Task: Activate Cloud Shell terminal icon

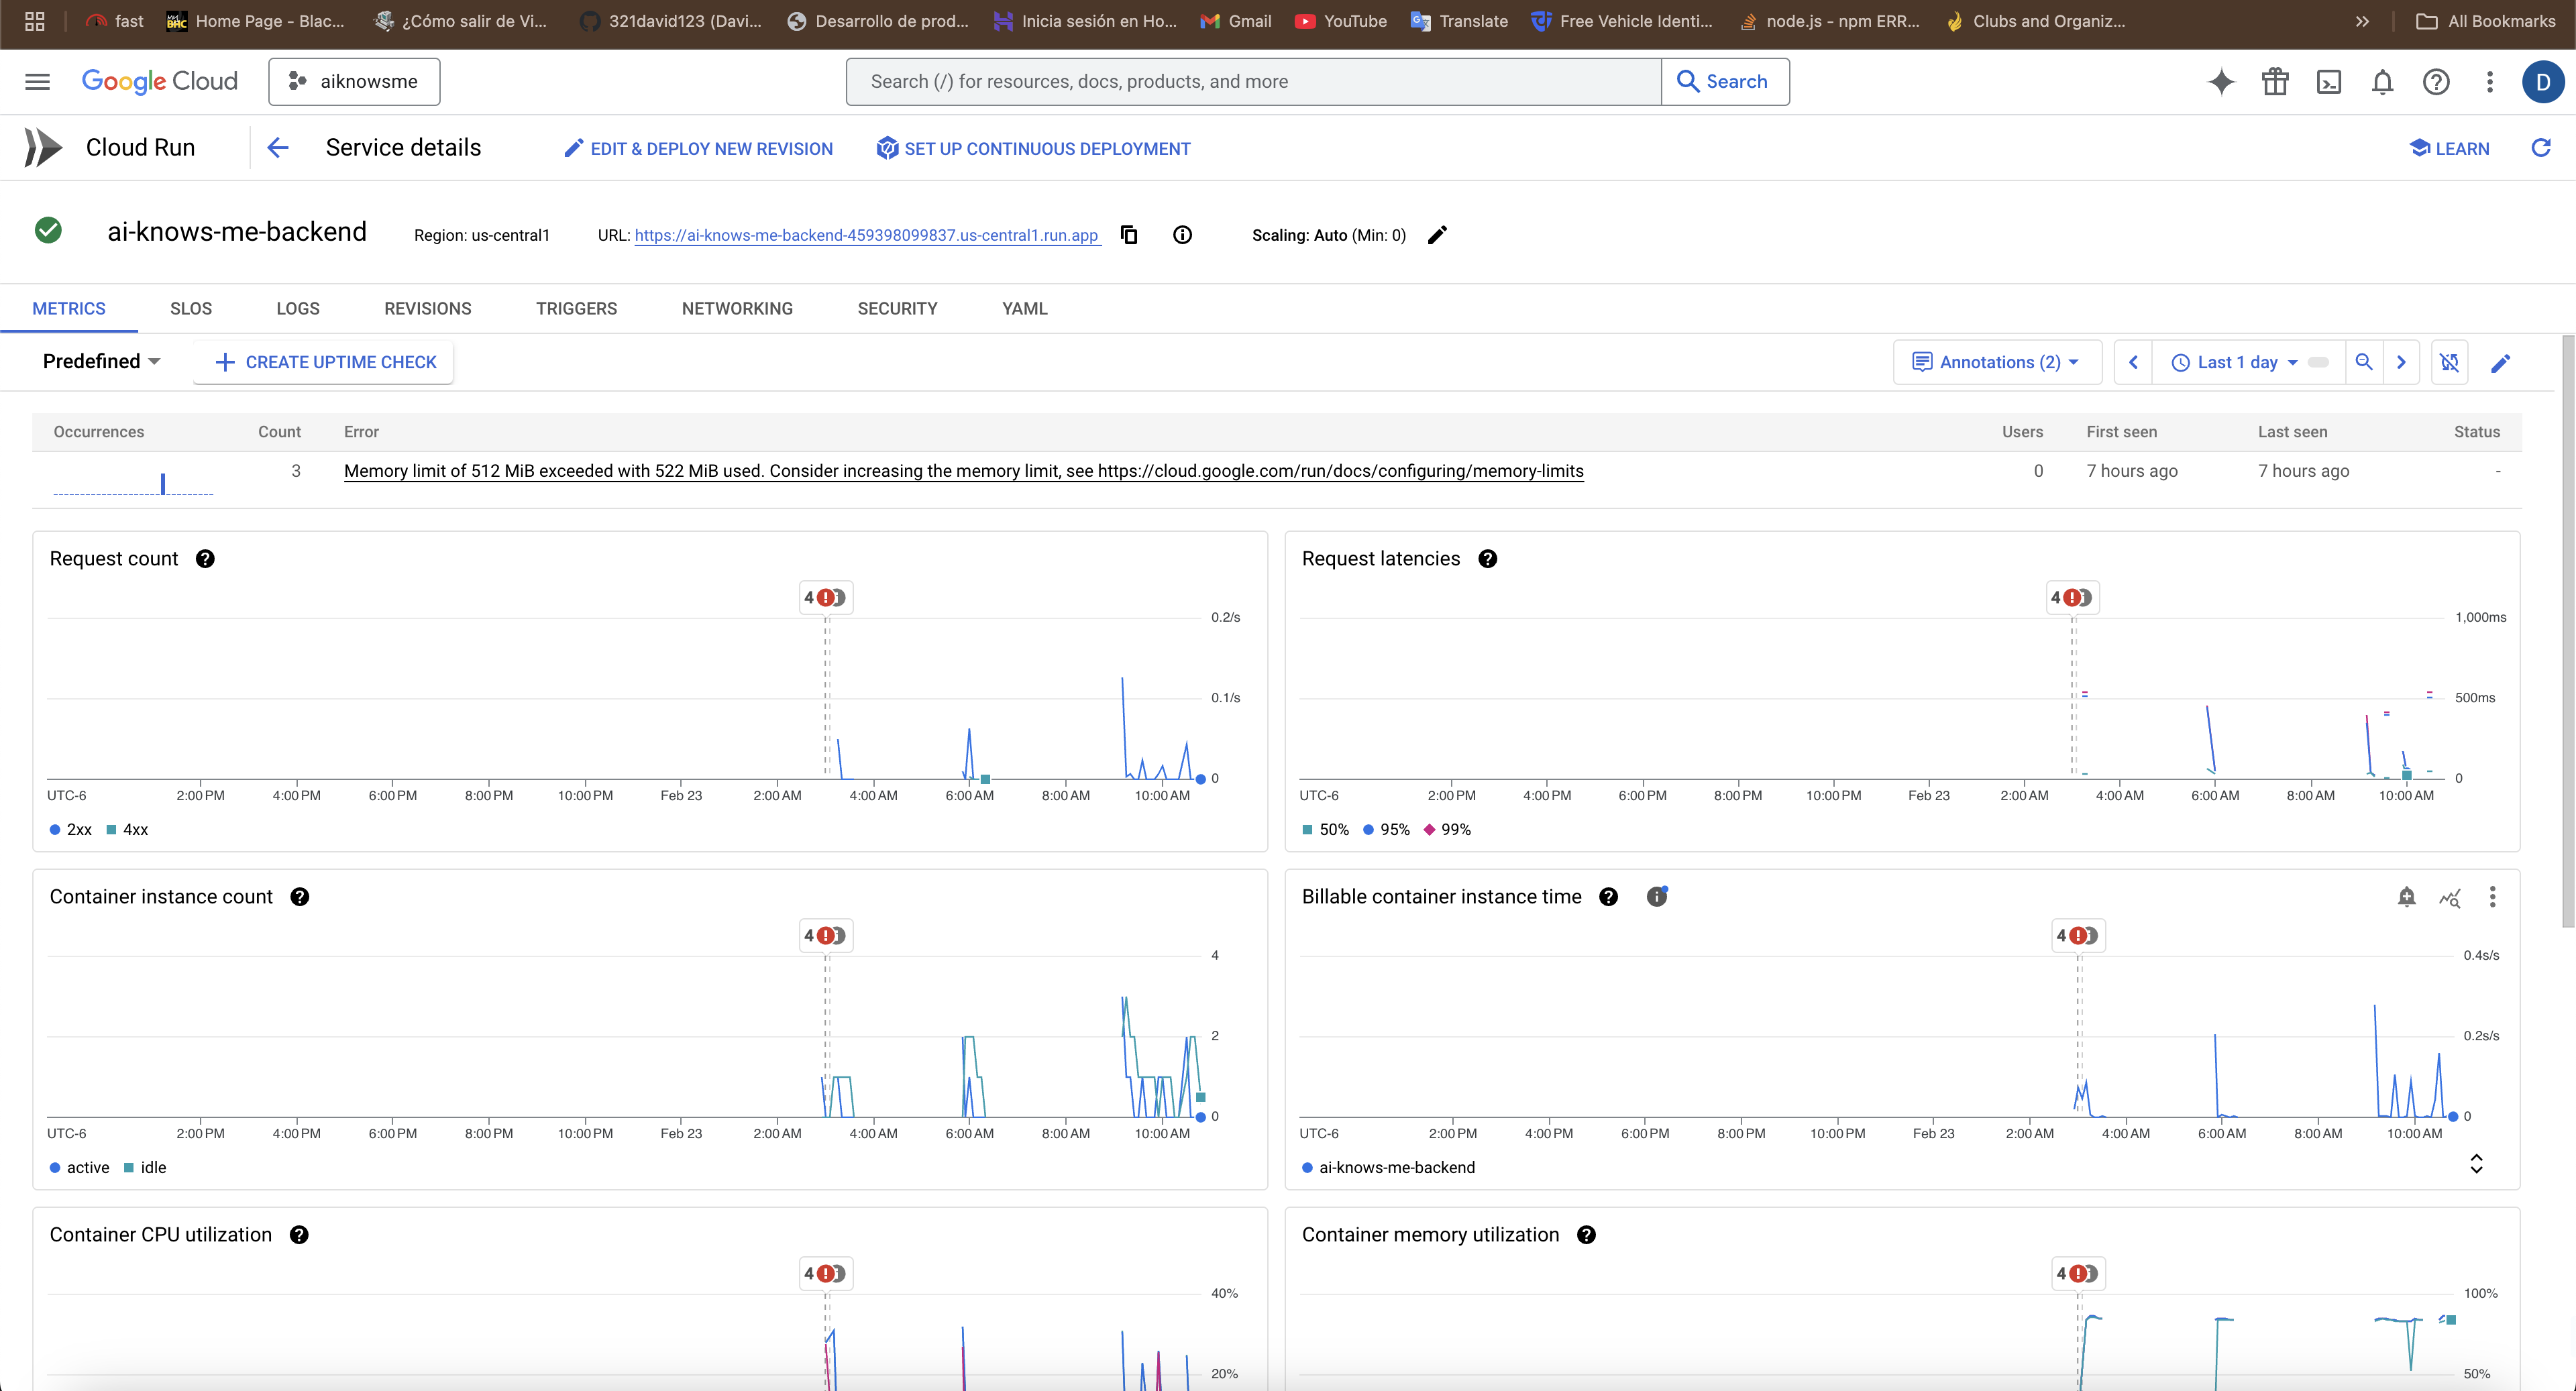Action: tap(2329, 82)
